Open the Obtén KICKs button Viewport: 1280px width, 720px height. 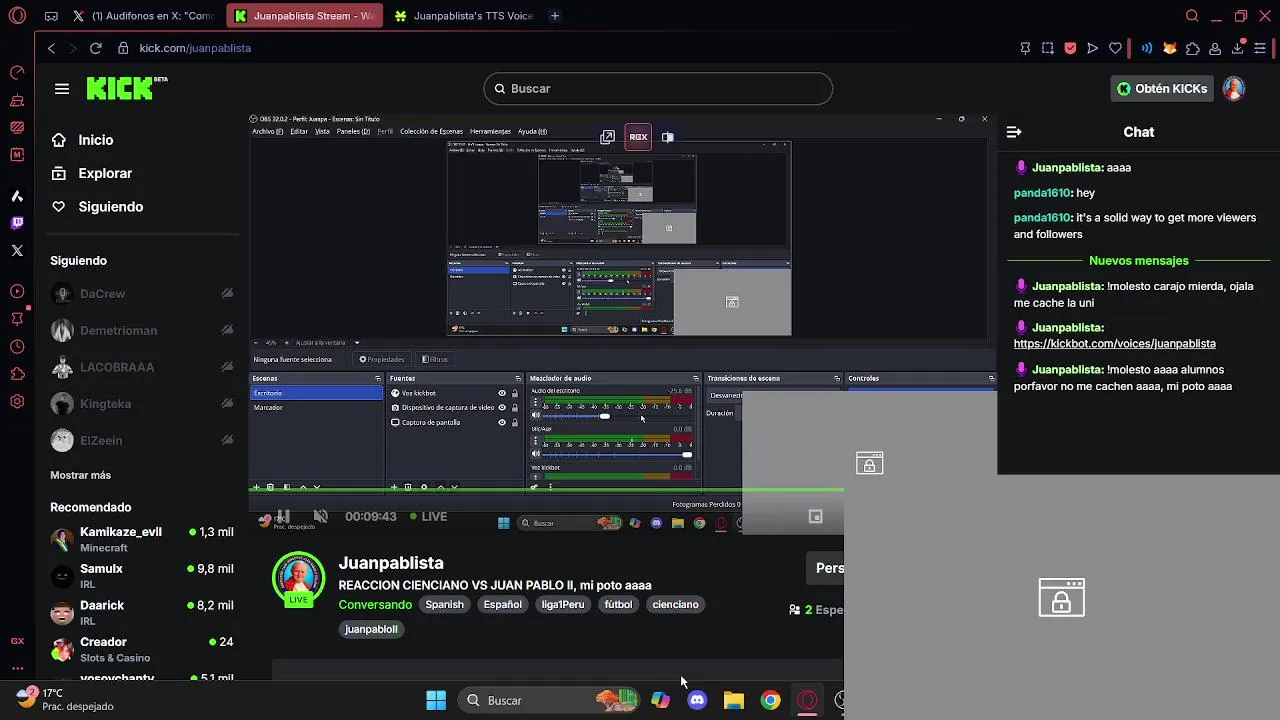click(x=1162, y=89)
